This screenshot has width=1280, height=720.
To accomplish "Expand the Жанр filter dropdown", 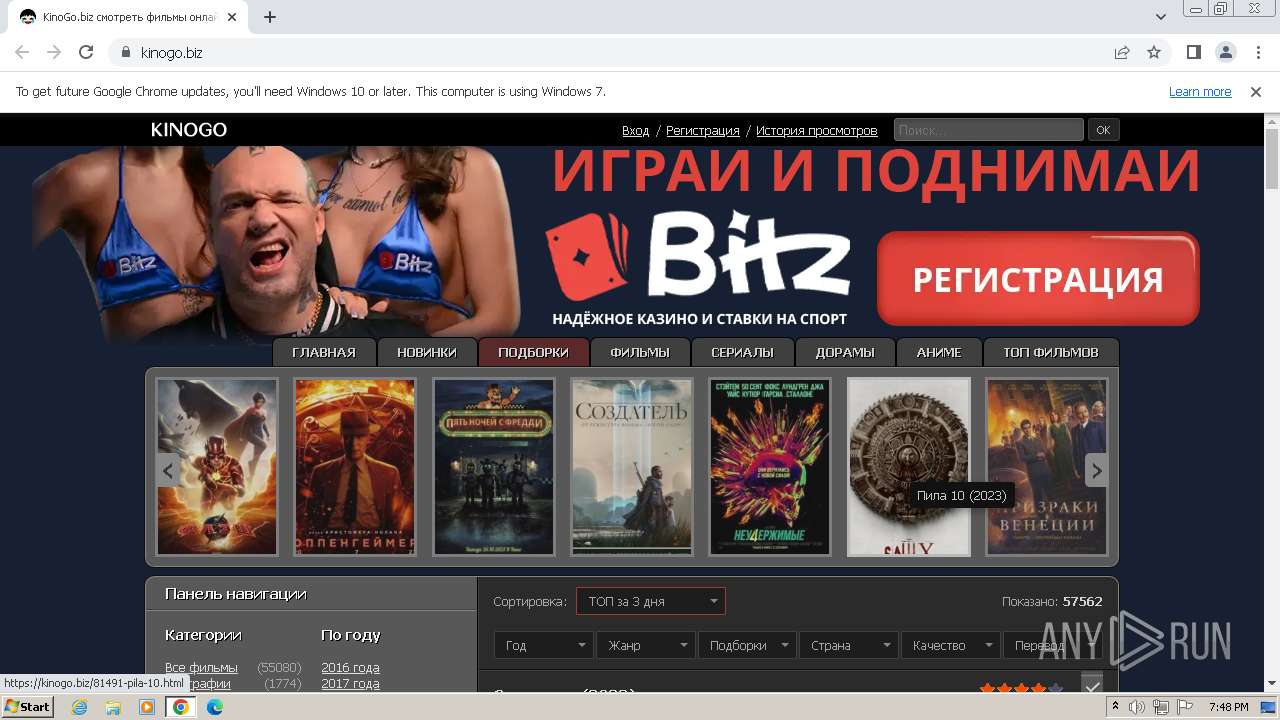I will click(645, 646).
